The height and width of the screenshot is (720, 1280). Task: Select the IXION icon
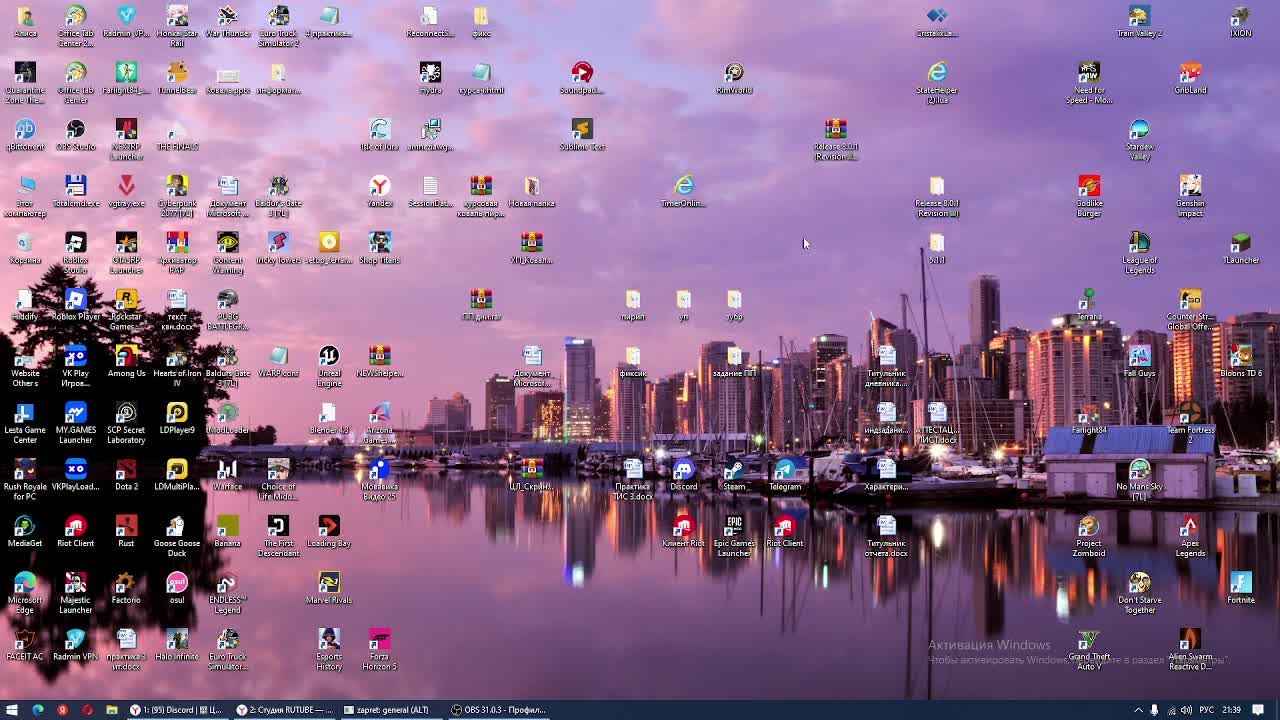[x=1241, y=22]
